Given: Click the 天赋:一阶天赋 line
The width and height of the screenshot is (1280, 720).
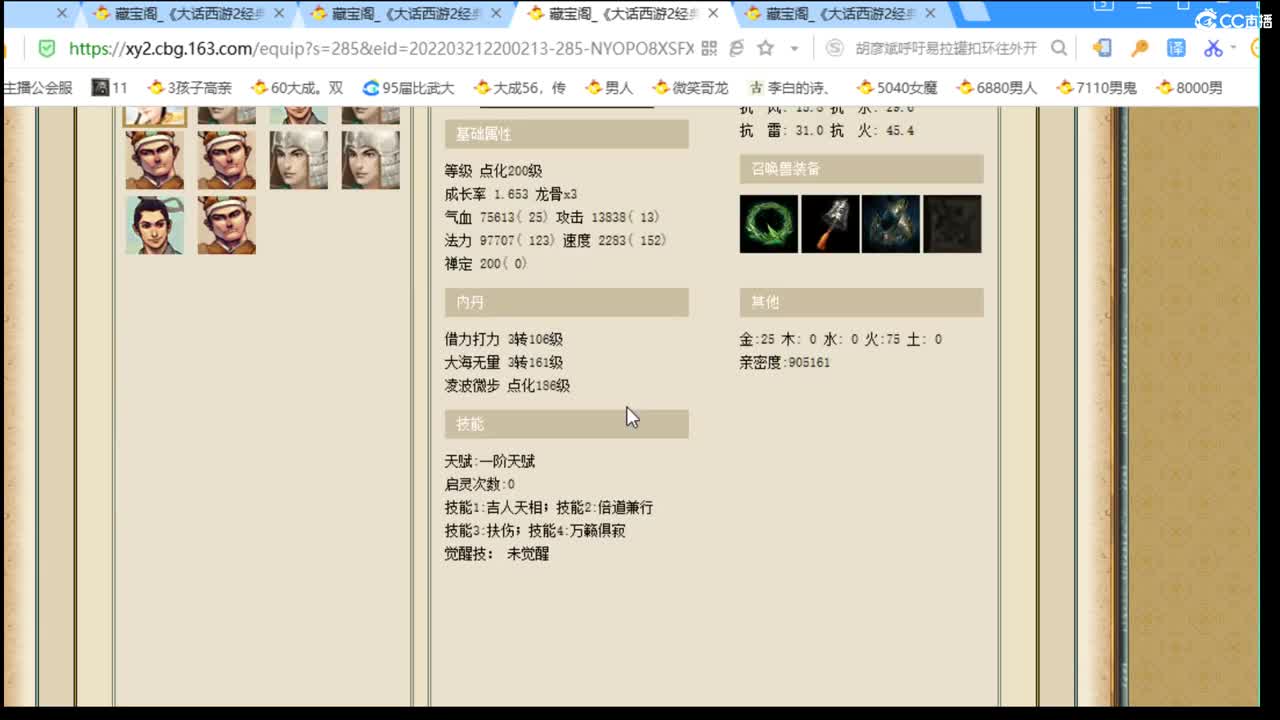Looking at the screenshot, I should click(x=490, y=461).
